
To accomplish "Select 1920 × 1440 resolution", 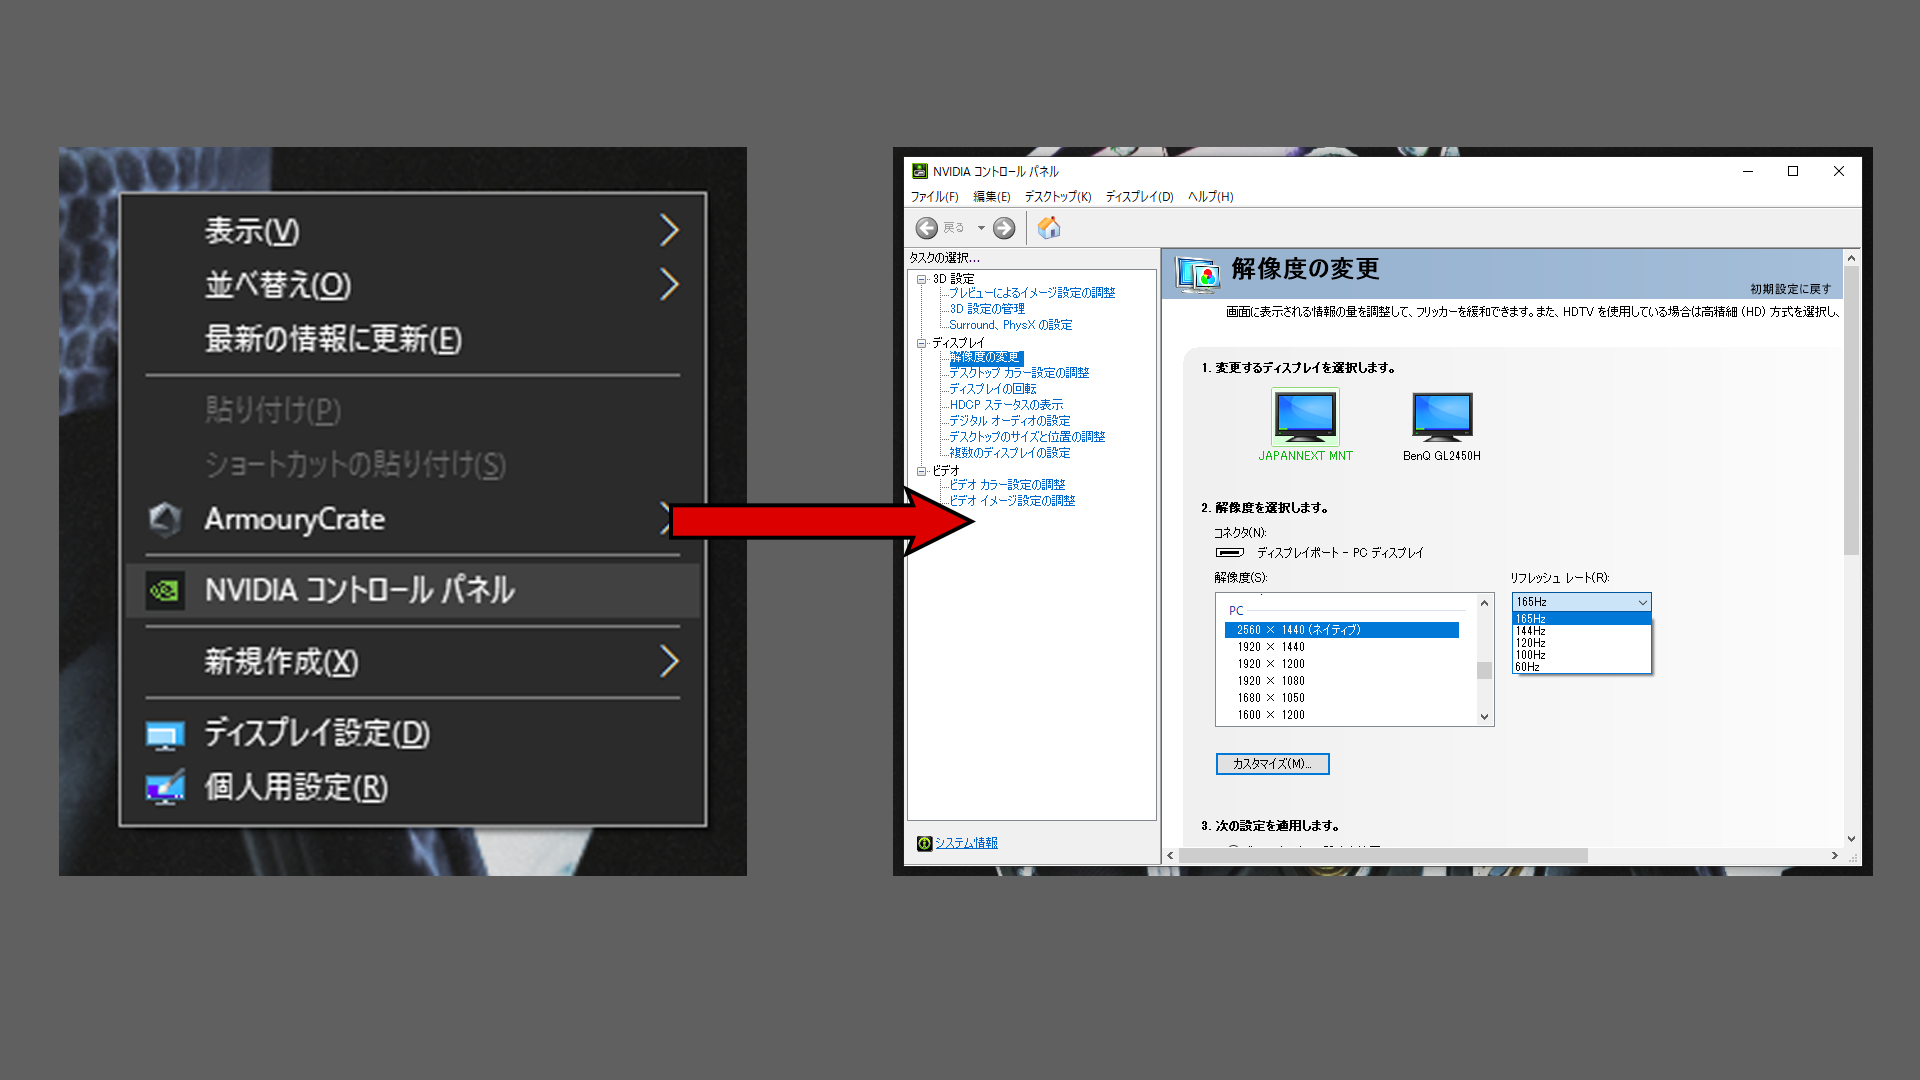I will pos(1270,647).
